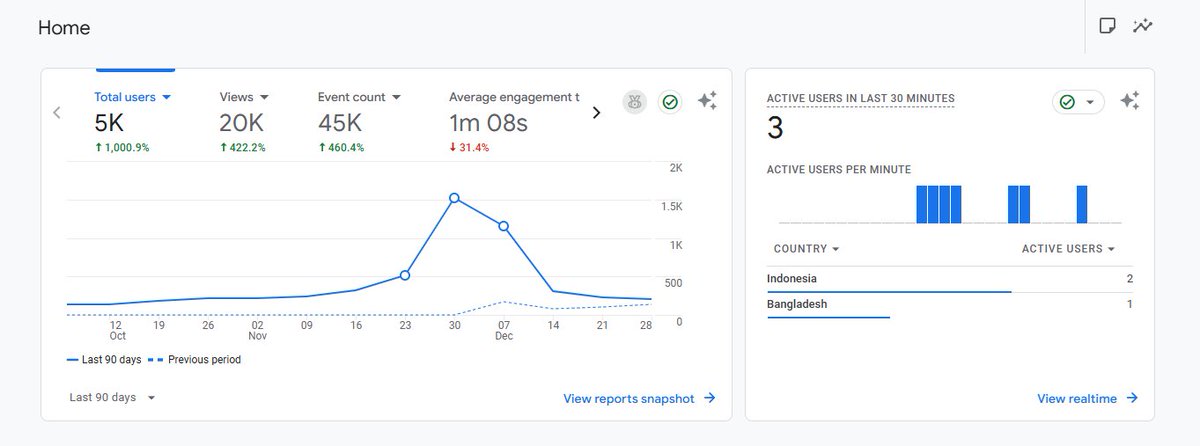Click the 1,000.9% increase indicator
Image resolution: width=1200 pixels, height=446 pixels.
coord(121,148)
